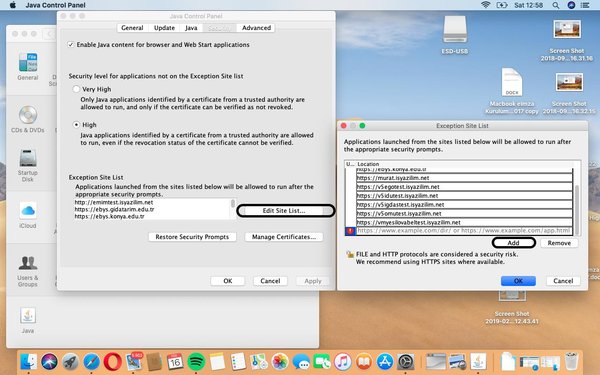Open the Apple menu
This screenshot has height=375, width=600.
coord(13,5)
